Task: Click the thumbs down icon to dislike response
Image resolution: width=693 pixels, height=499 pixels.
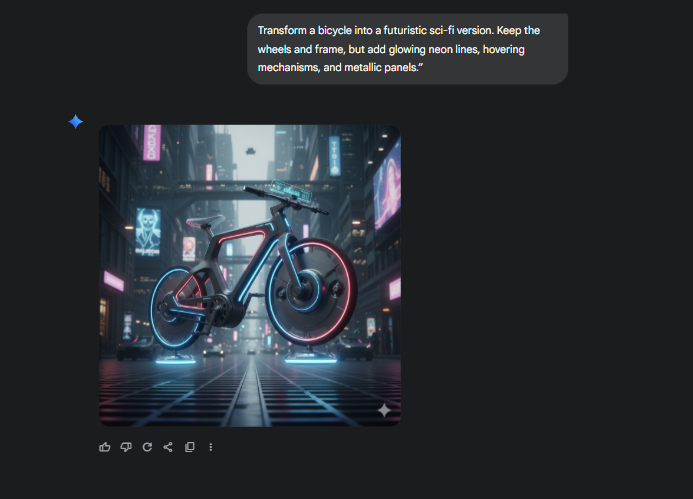Action: 126,447
